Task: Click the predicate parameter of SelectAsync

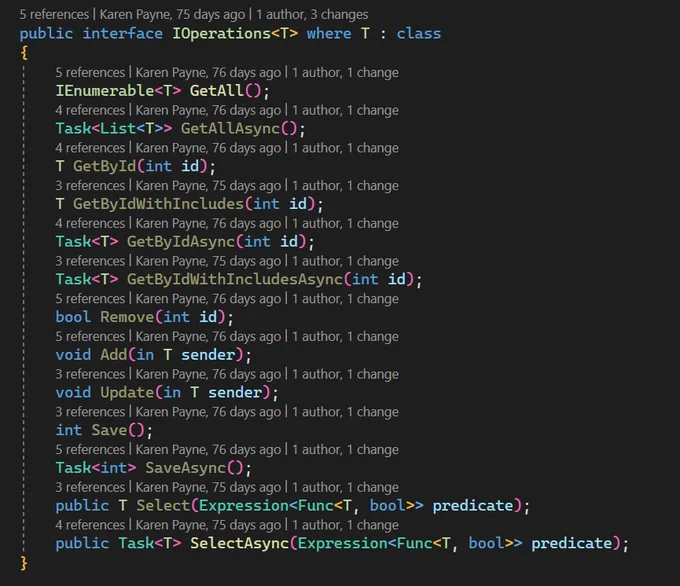Action: pos(572,543)
